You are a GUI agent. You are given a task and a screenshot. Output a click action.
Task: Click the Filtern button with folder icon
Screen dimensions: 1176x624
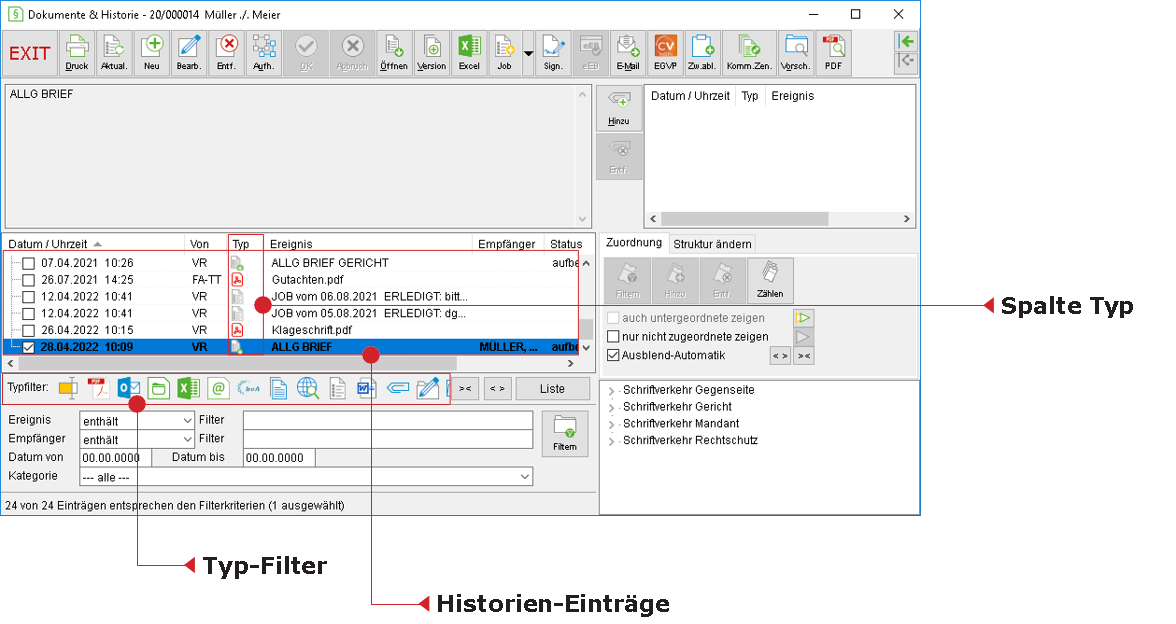565,434
